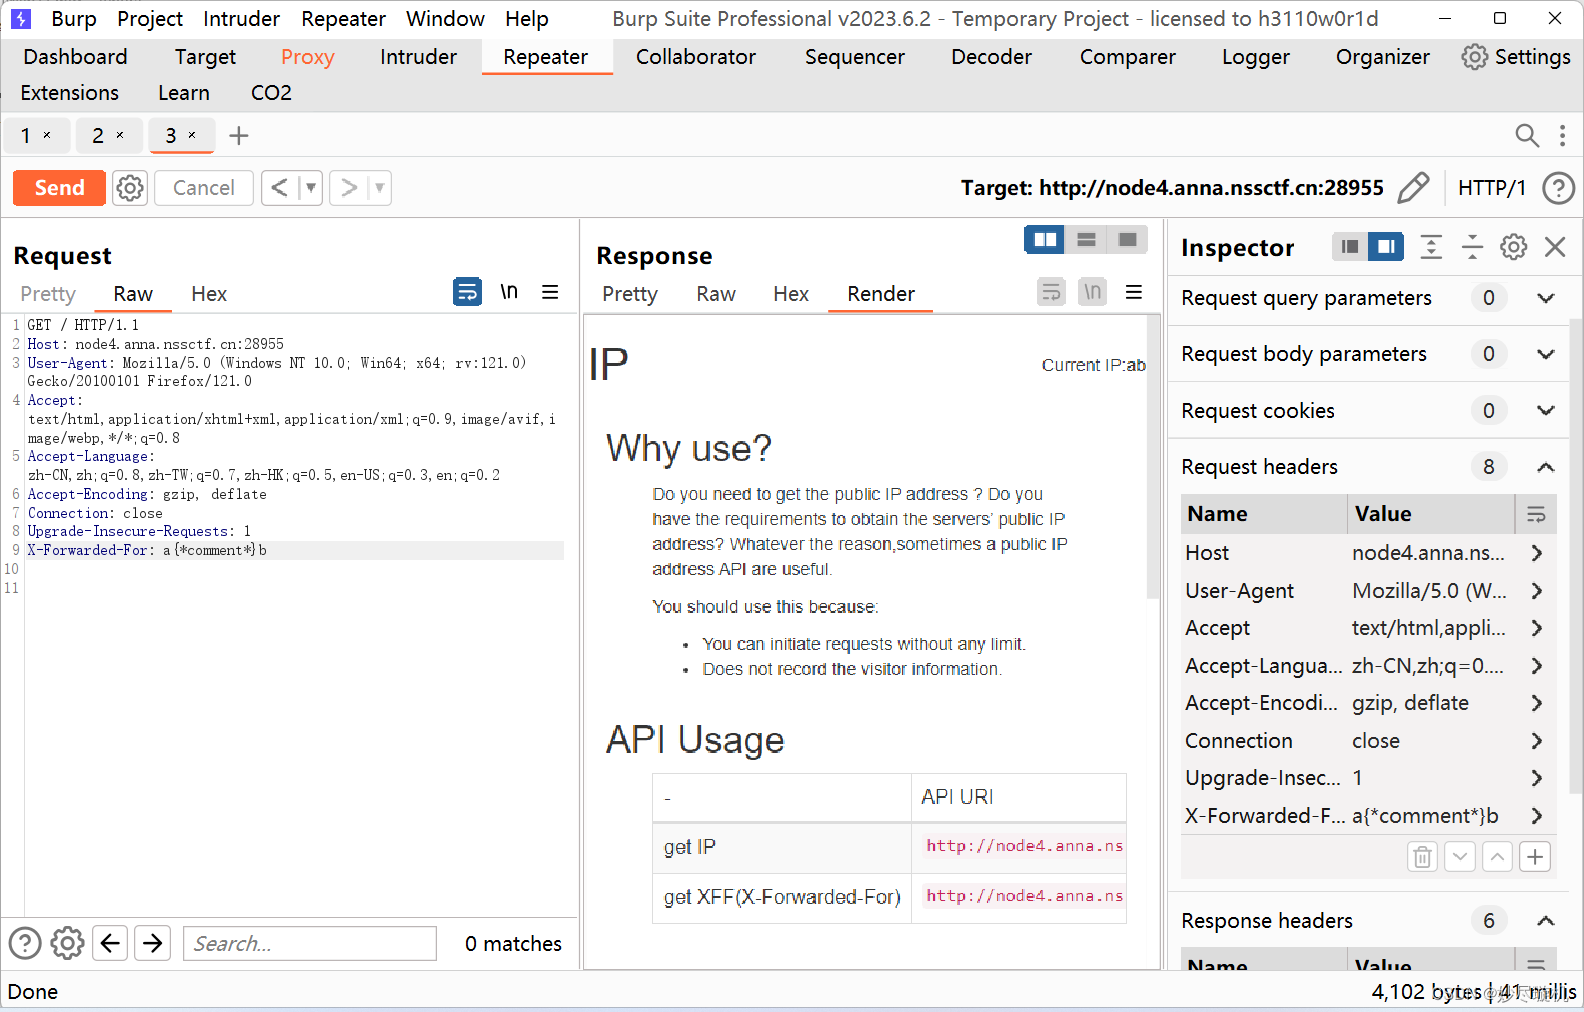This screenshot has width=1584, height=1012.
Task: Open the Burp menu
Action: (x=74, y=19)
